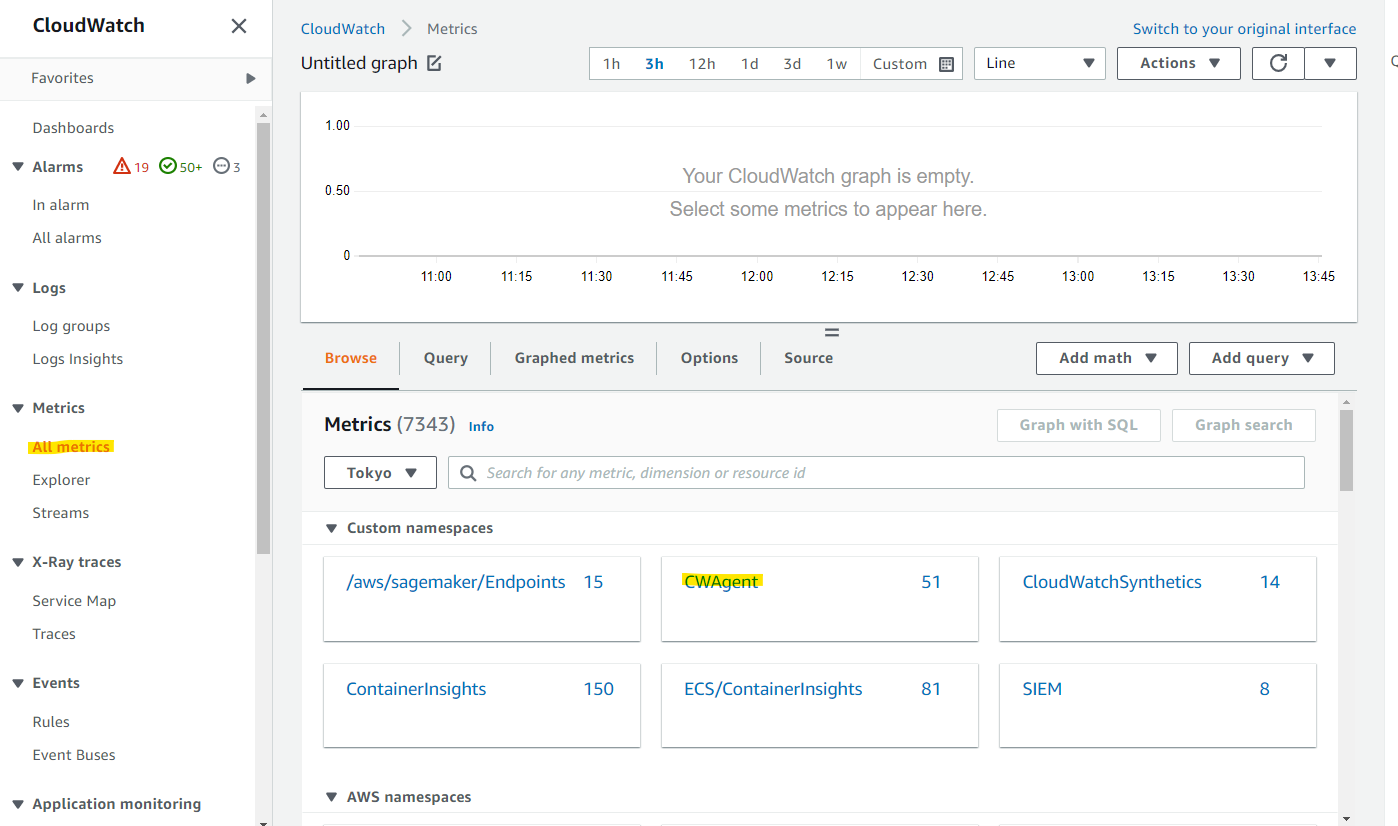Image resolution: width=1398 pixels, height=826 pixels.
Task: Switch to the Source tab
Action: (809, 358)
